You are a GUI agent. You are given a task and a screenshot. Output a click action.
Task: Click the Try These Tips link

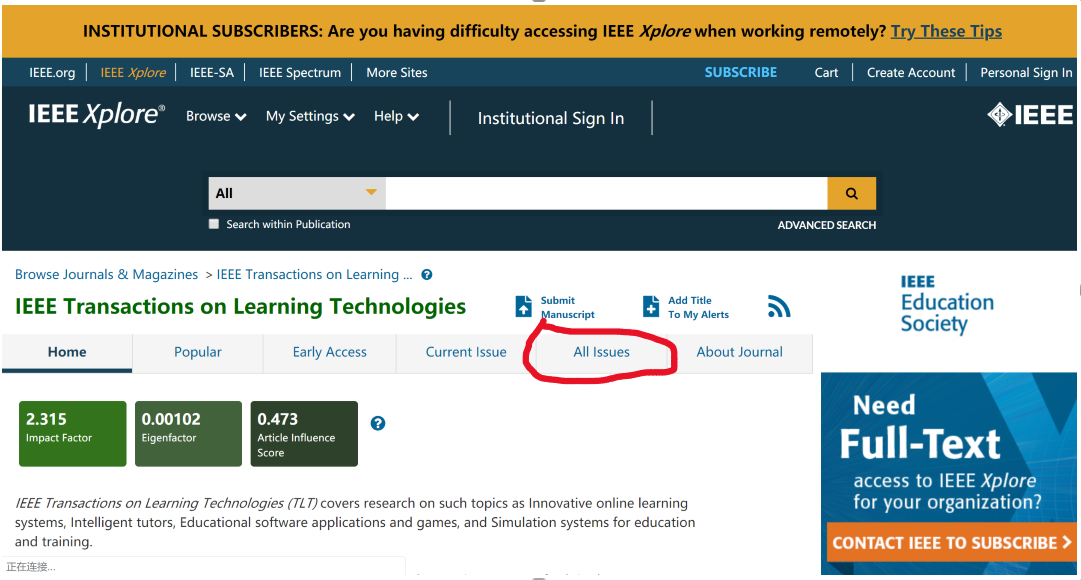coord(946,32)
